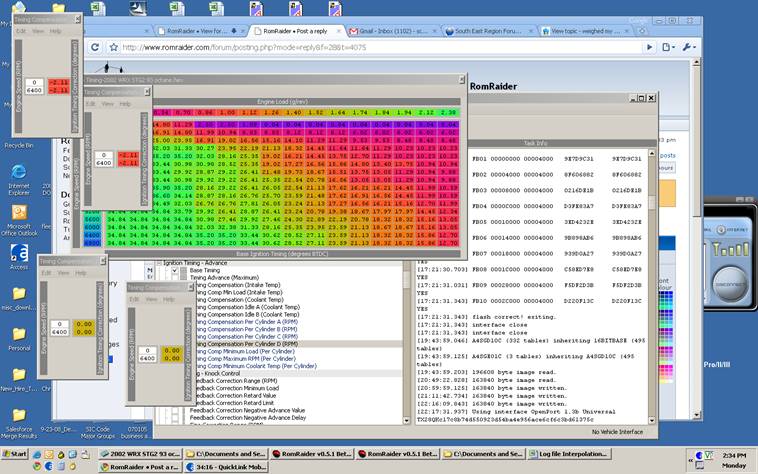The height and width of the screenshot is (474, 758).
Task: Open the Salesforce Merge Results folder
Action: pos(18,415)
